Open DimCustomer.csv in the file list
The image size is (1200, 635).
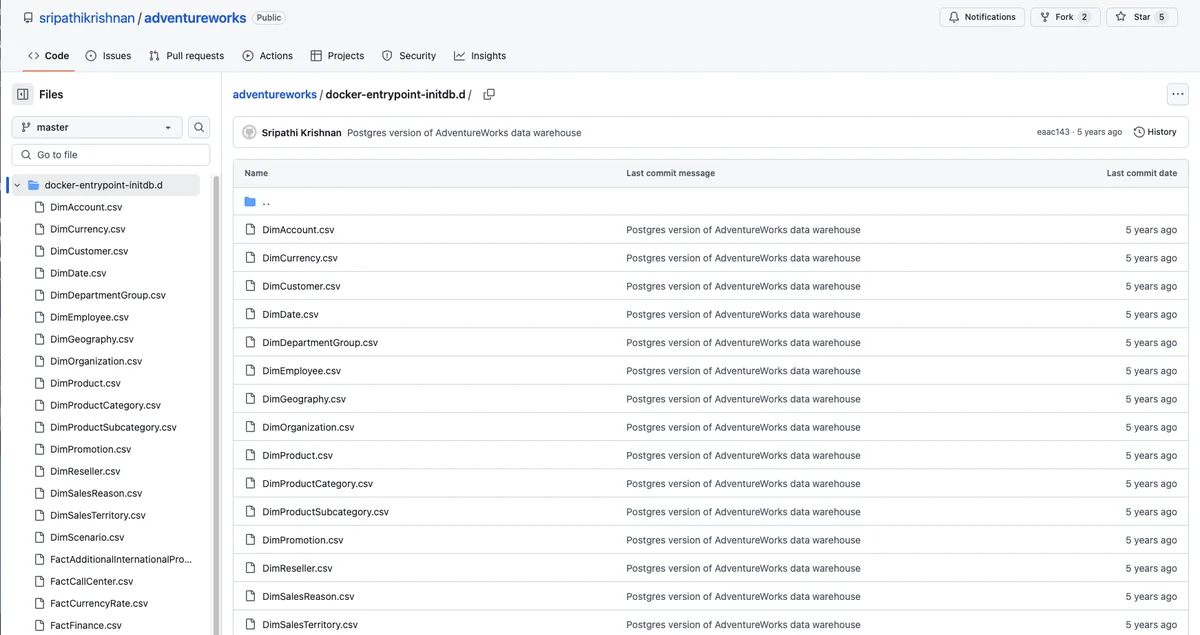pyautogui.click(x=301, y=286)
